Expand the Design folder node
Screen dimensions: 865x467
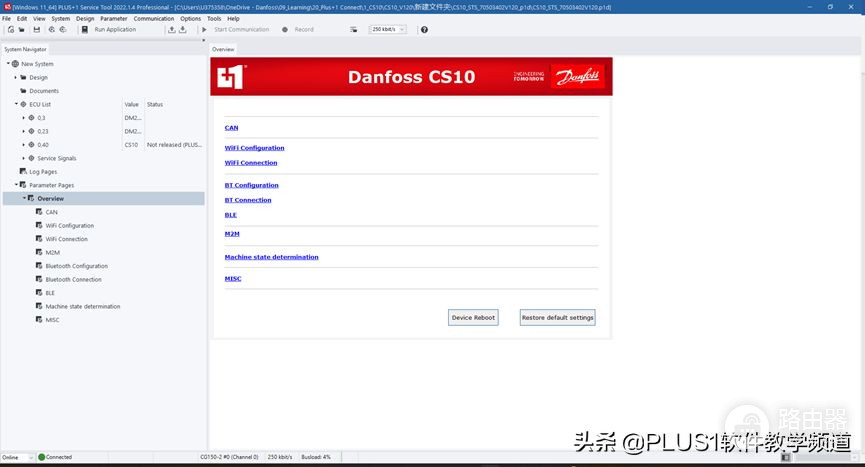(x=16, y=77)
